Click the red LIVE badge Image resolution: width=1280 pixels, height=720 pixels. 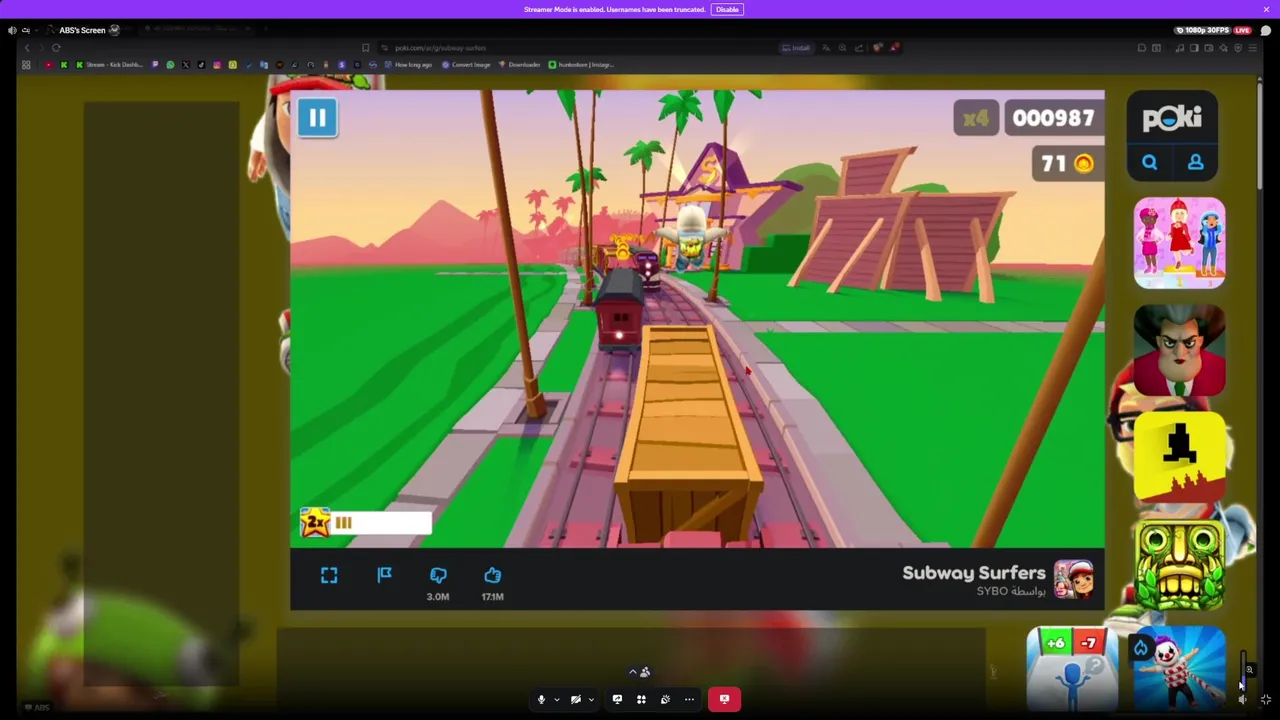(1243, 30)
